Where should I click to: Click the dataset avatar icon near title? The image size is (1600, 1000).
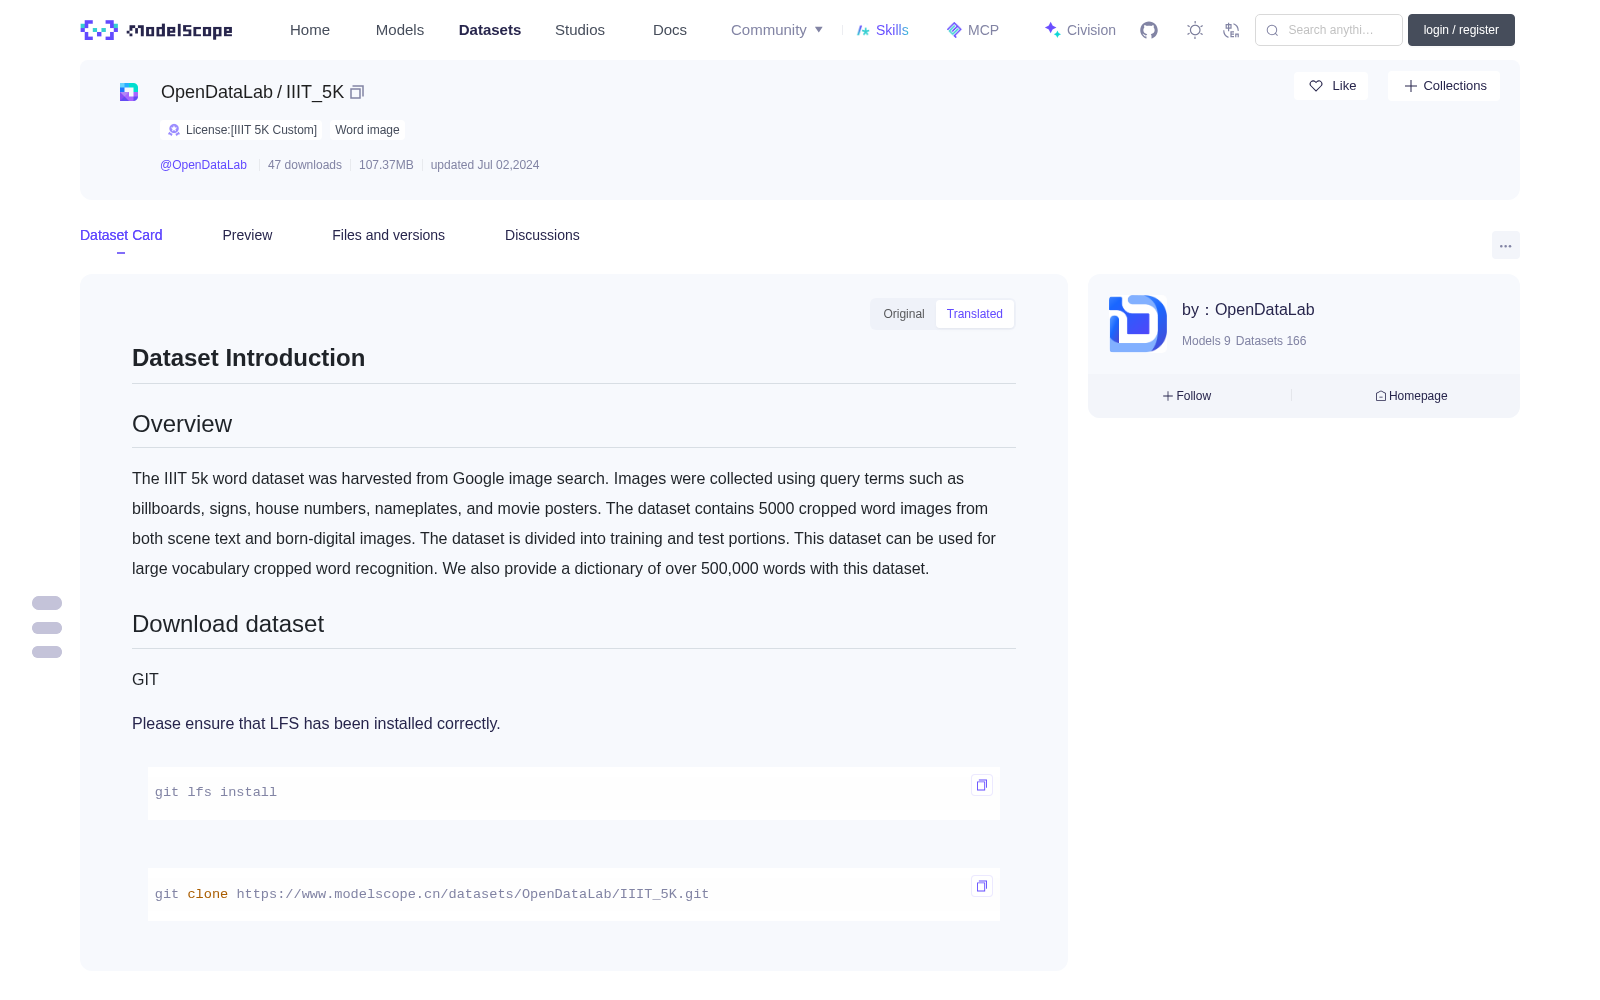coord(129,92)
